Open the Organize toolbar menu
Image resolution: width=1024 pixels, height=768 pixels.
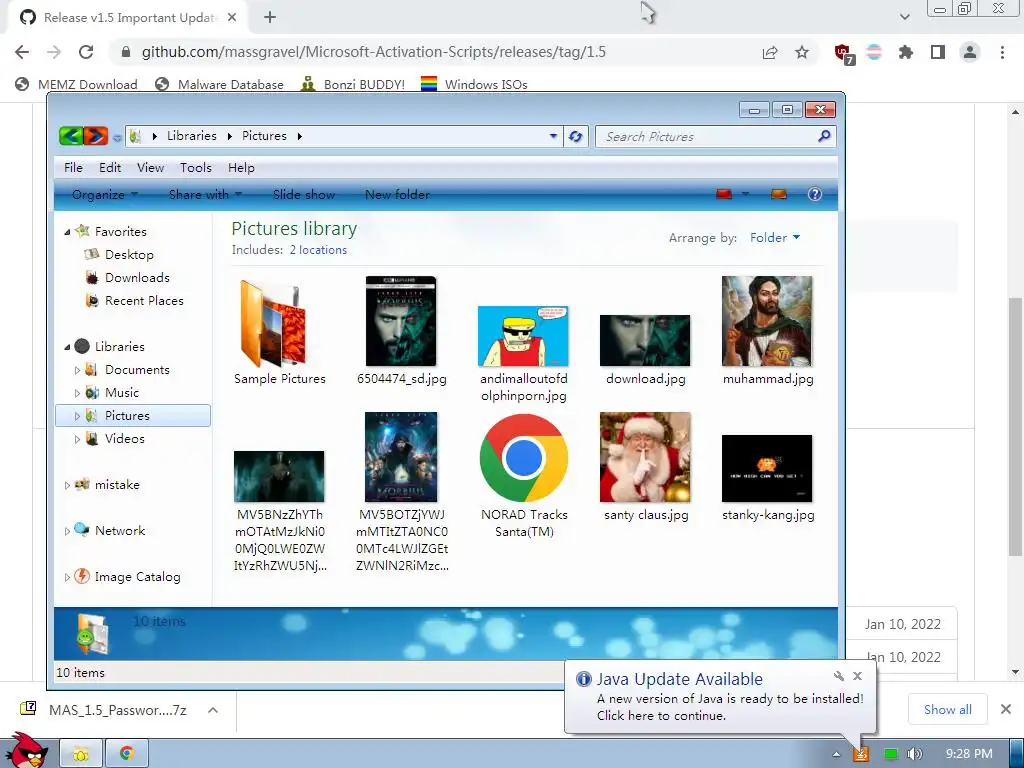coord(104,195)
